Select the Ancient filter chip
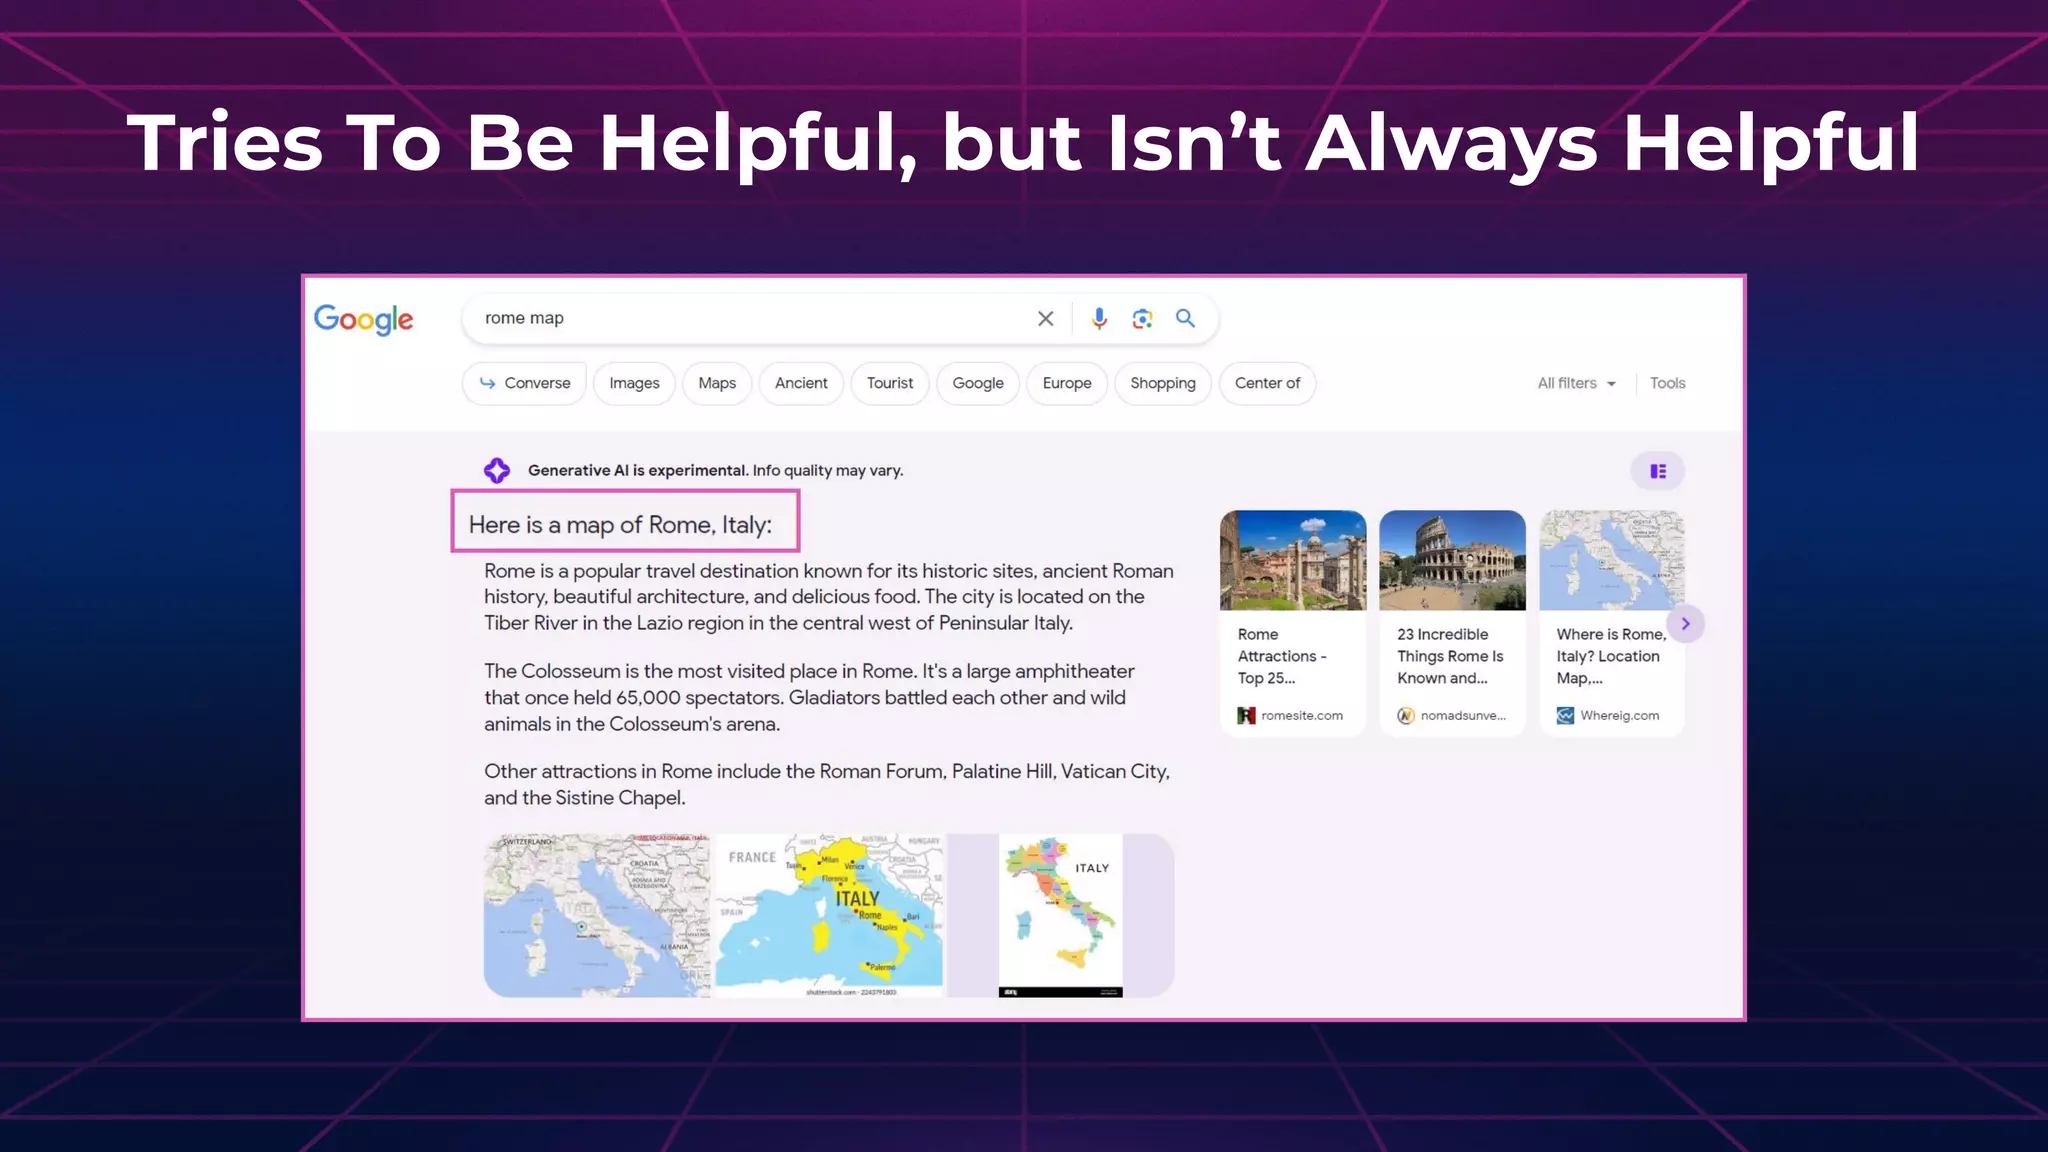This screenshot has width=2048, height=1152. tap(800, 384)
